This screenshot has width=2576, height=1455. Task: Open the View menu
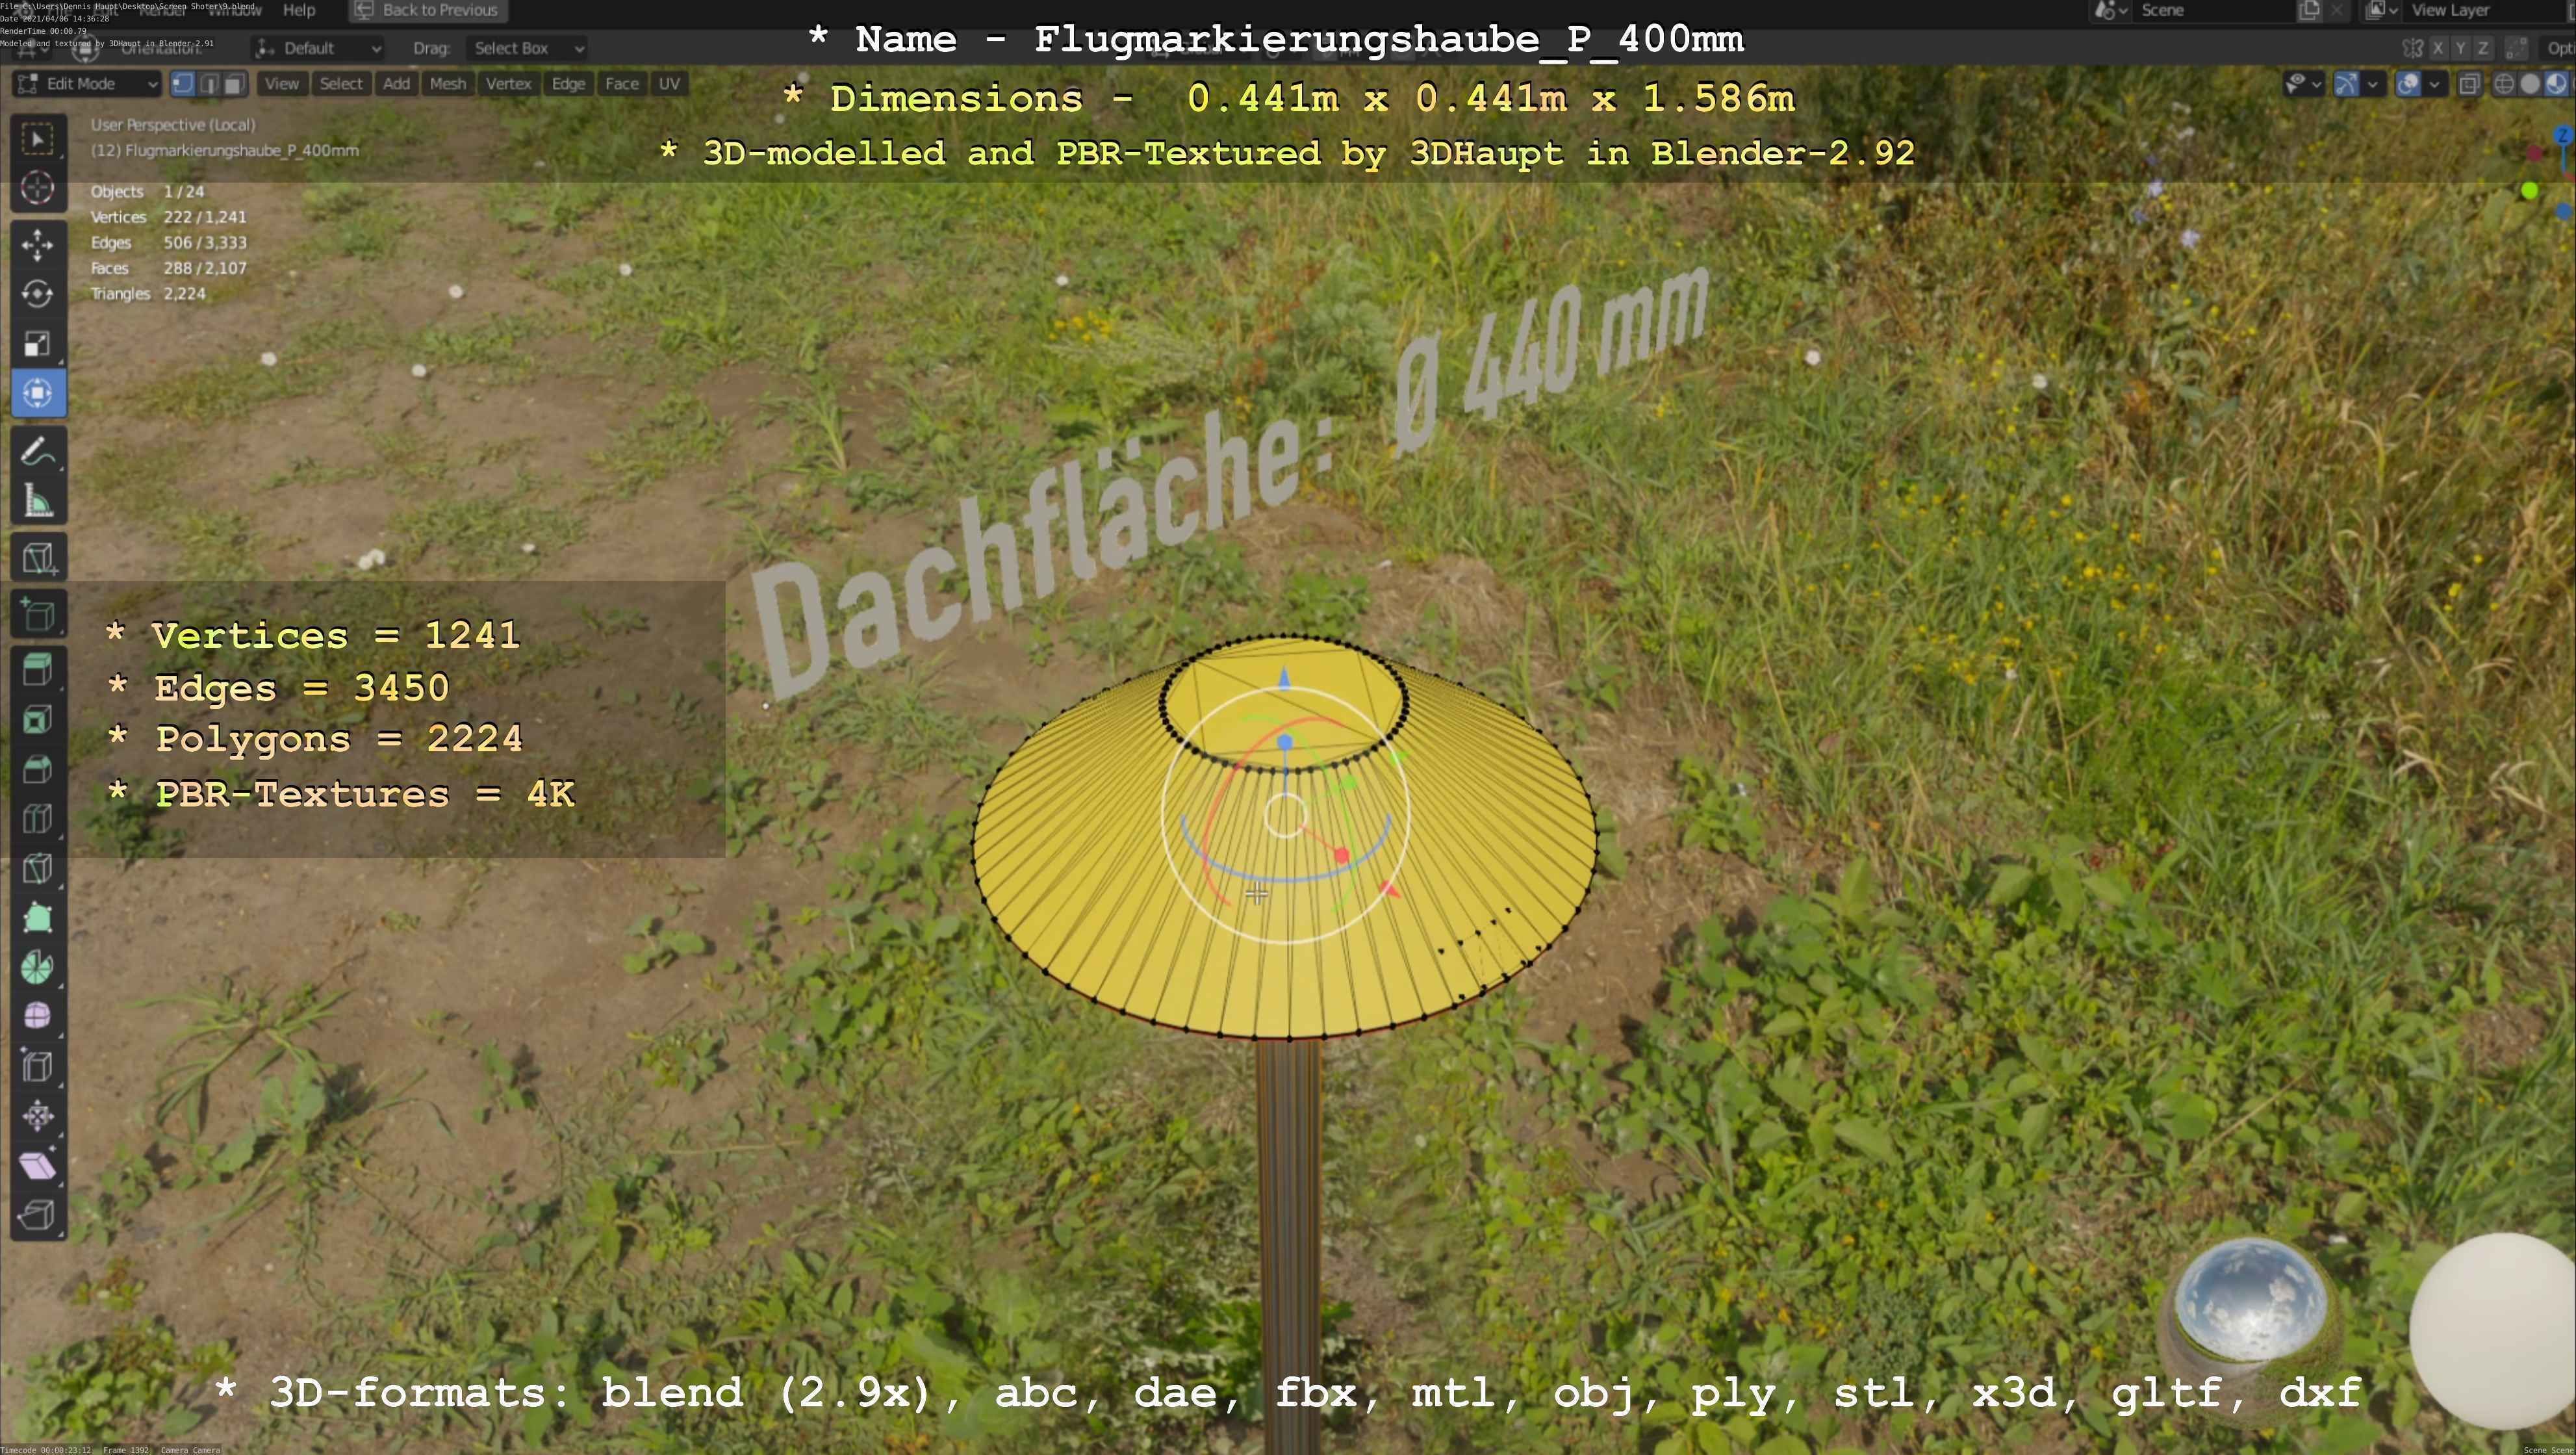(x=282, y=84)
